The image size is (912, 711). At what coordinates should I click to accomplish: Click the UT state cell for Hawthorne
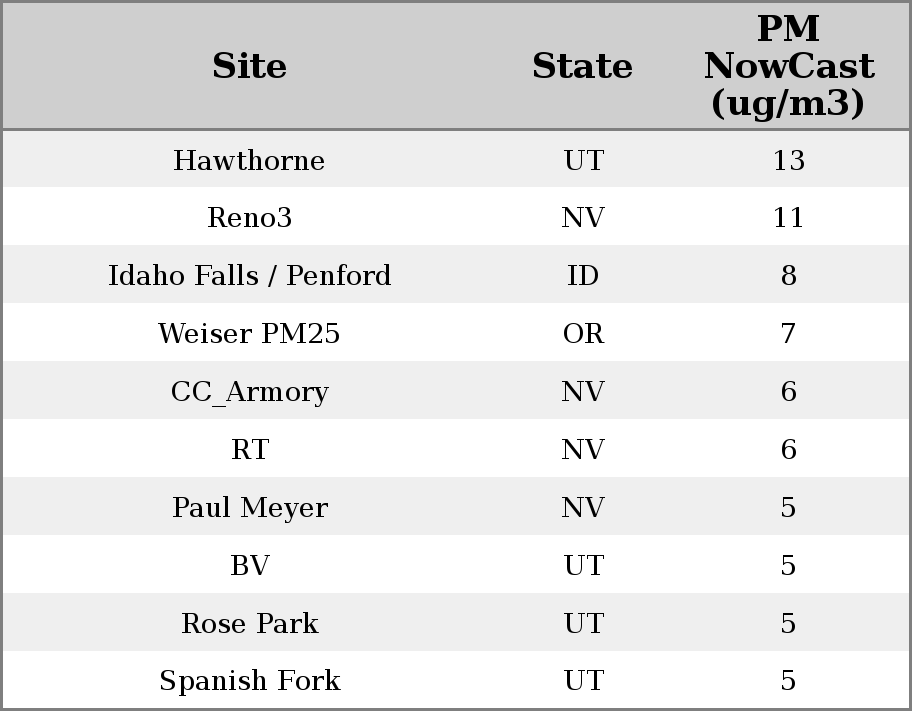point(582,161)
